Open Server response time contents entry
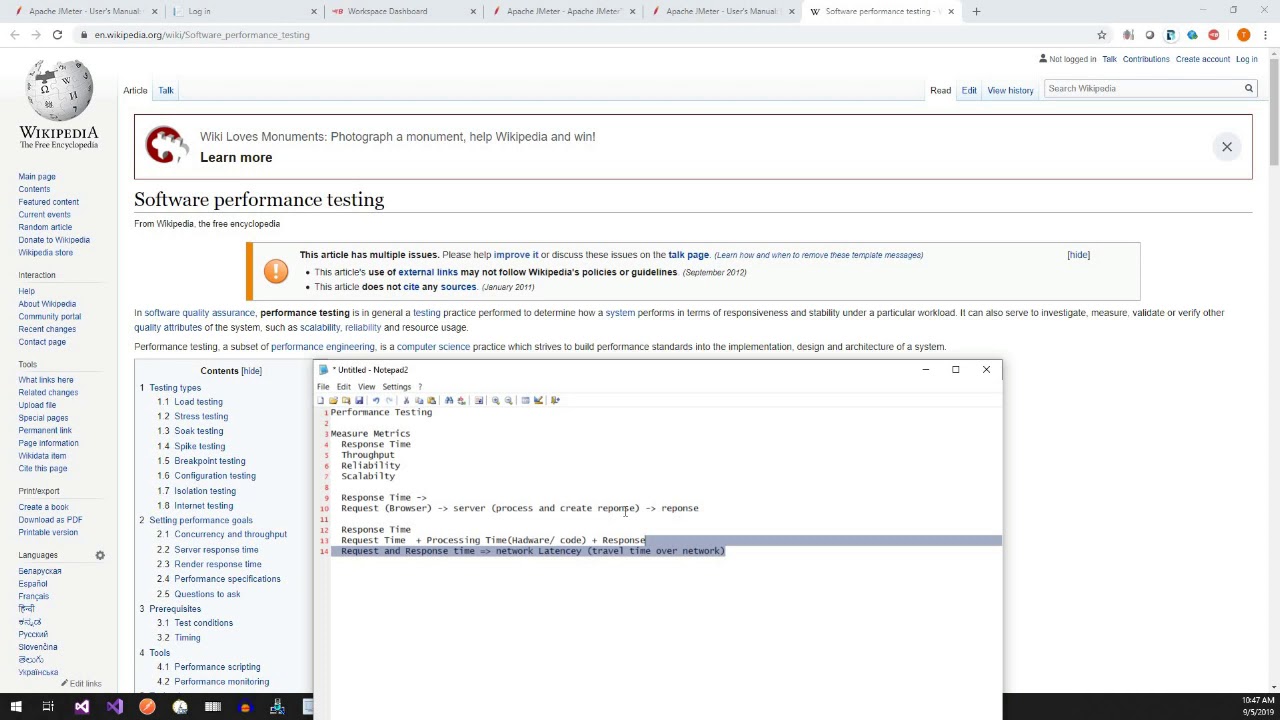The width and height of the screenshot is (1280, 720). coord(216,550)
